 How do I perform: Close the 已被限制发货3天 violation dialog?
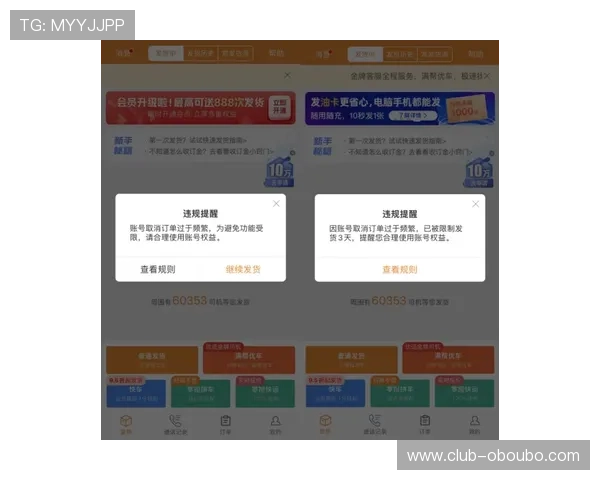click(x=476, y=204)
